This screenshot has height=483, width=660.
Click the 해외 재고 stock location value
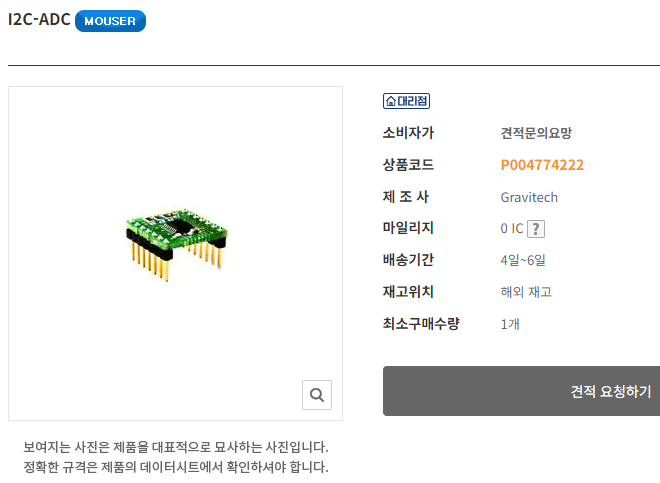pyautogui.click(x=526, y=292)
